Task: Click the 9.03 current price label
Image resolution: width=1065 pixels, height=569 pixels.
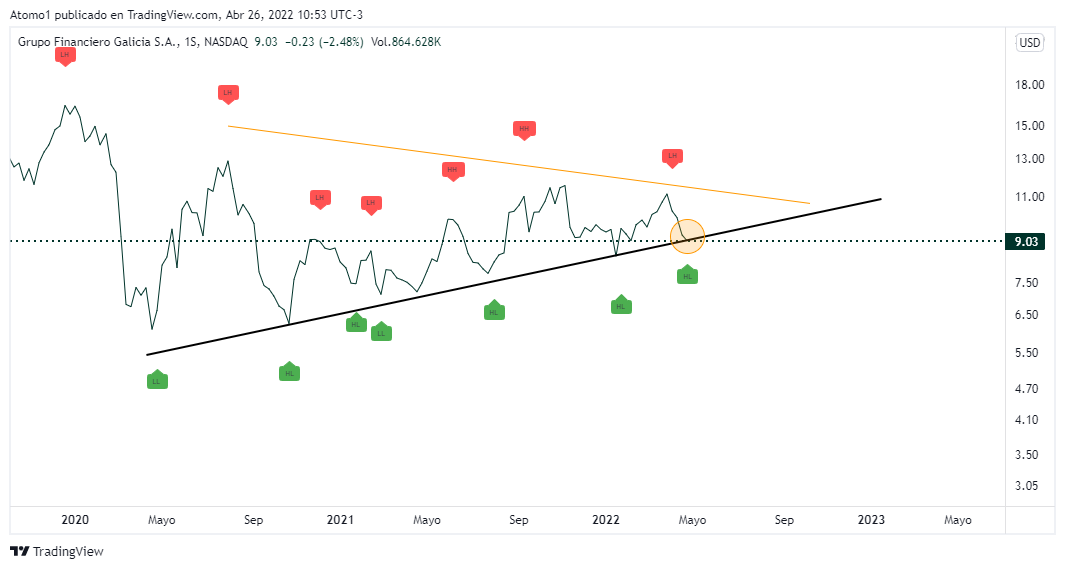Action: 1024,241
